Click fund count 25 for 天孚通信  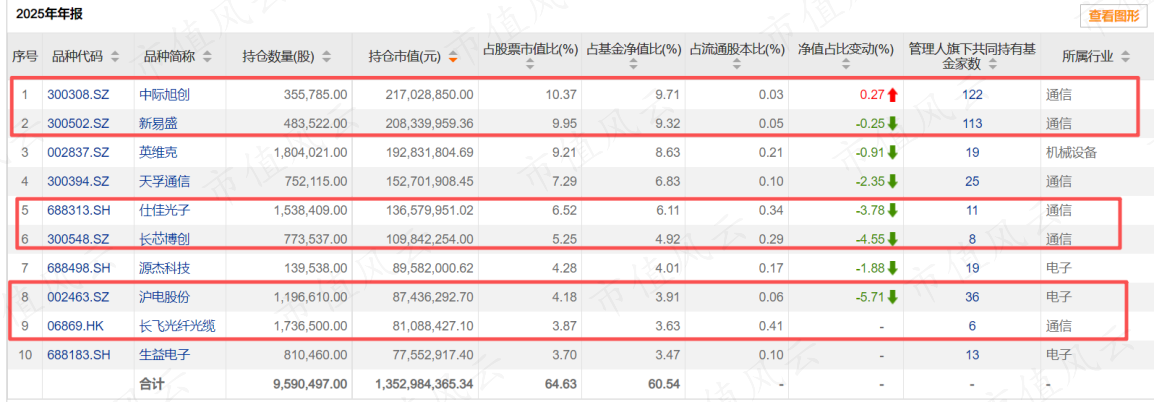(x=973, y=182)
